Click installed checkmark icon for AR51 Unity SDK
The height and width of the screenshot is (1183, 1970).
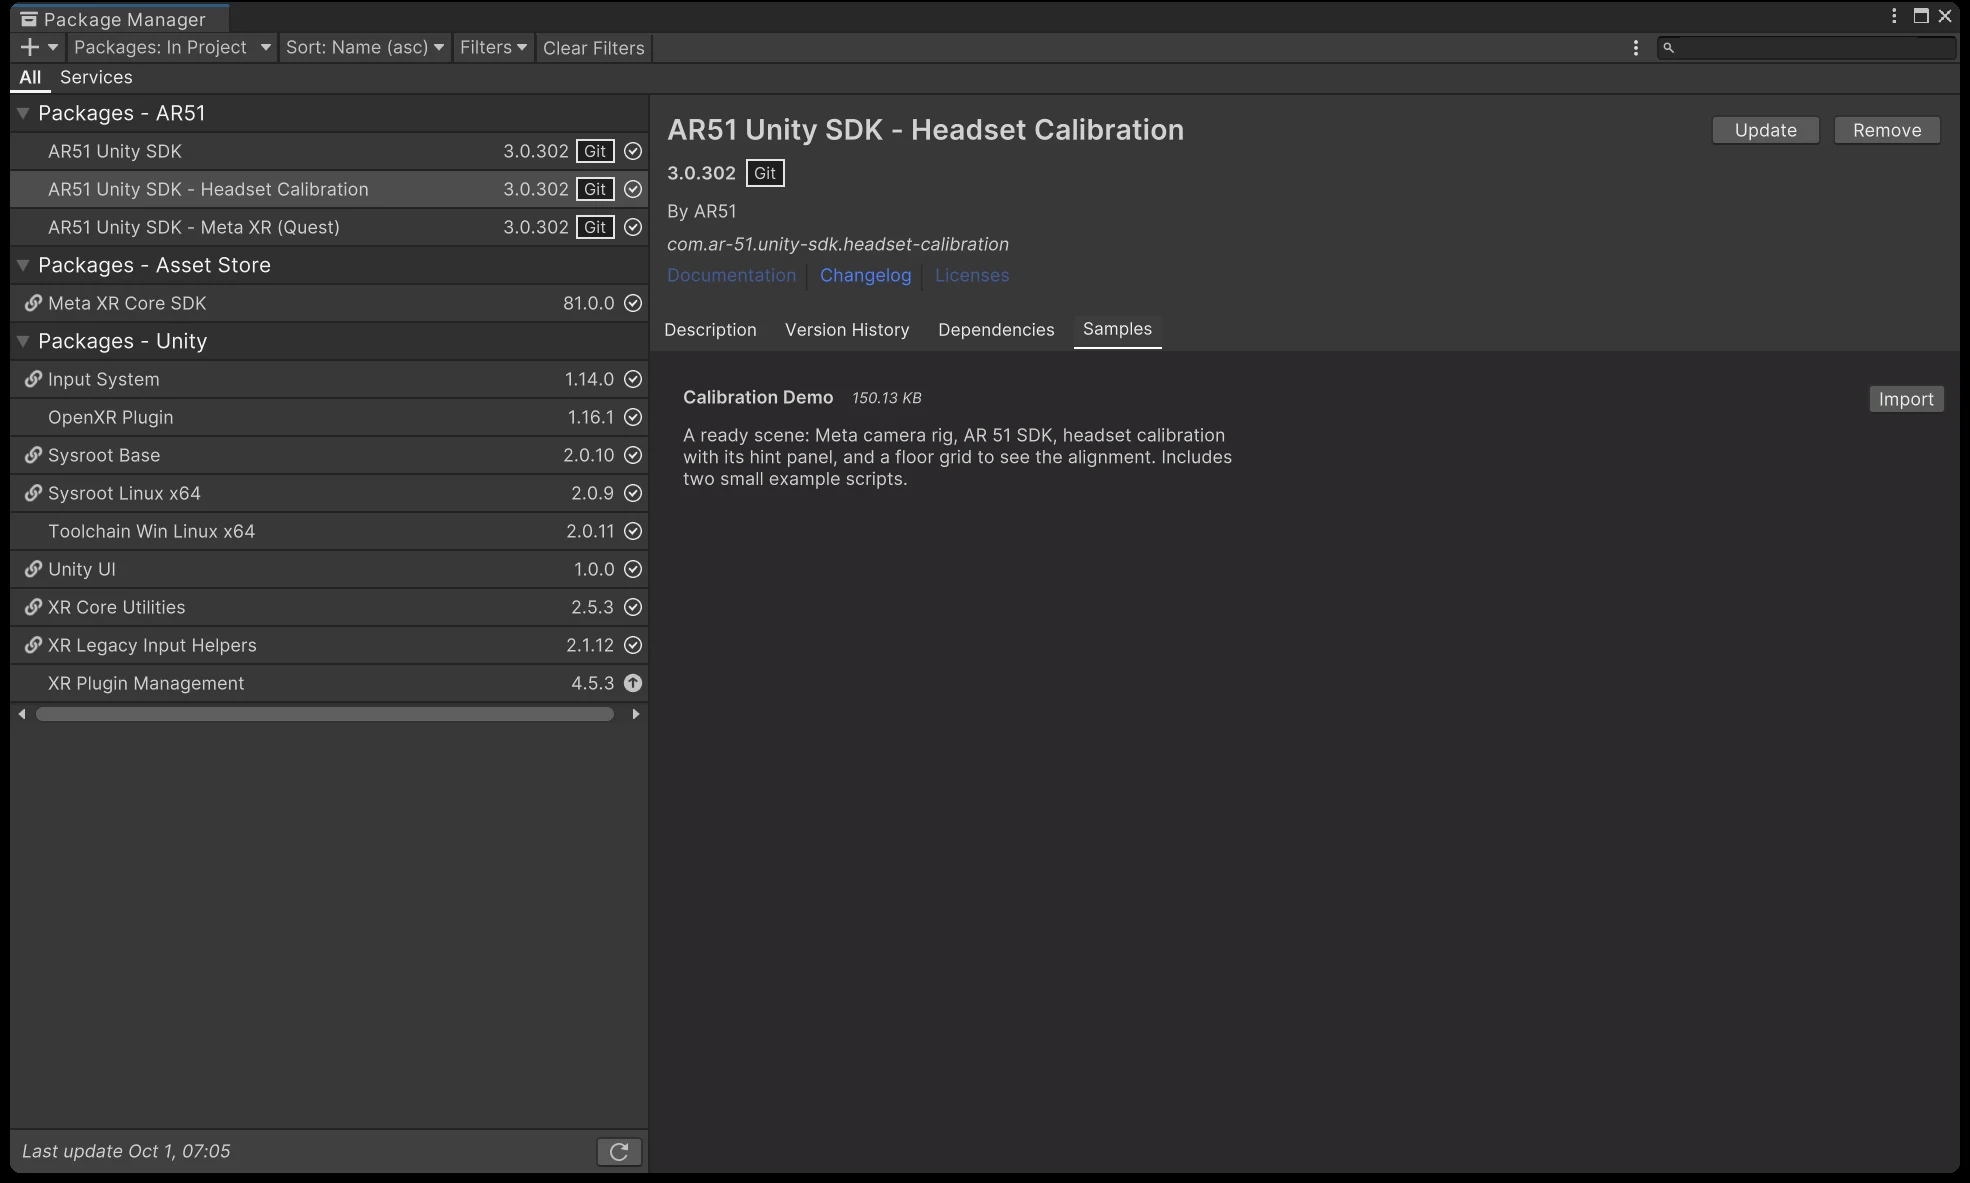pyautogui.click(x=633, y=151)
